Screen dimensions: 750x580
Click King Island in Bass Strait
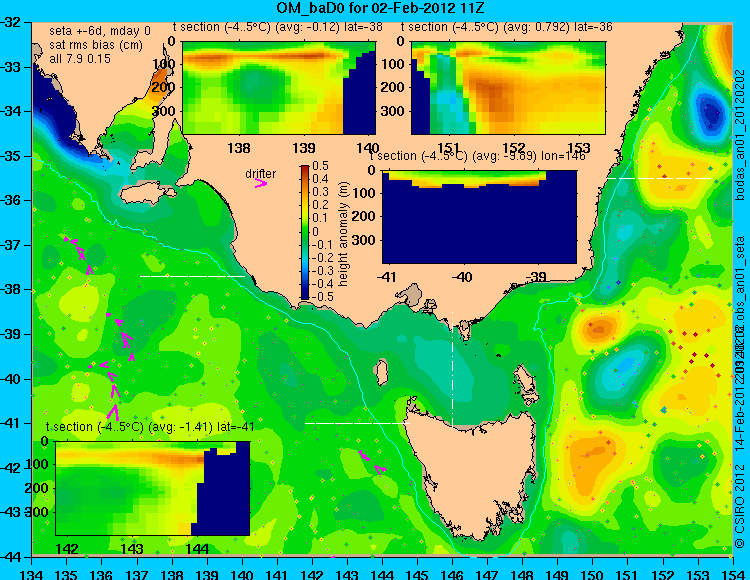click(381, 373)
